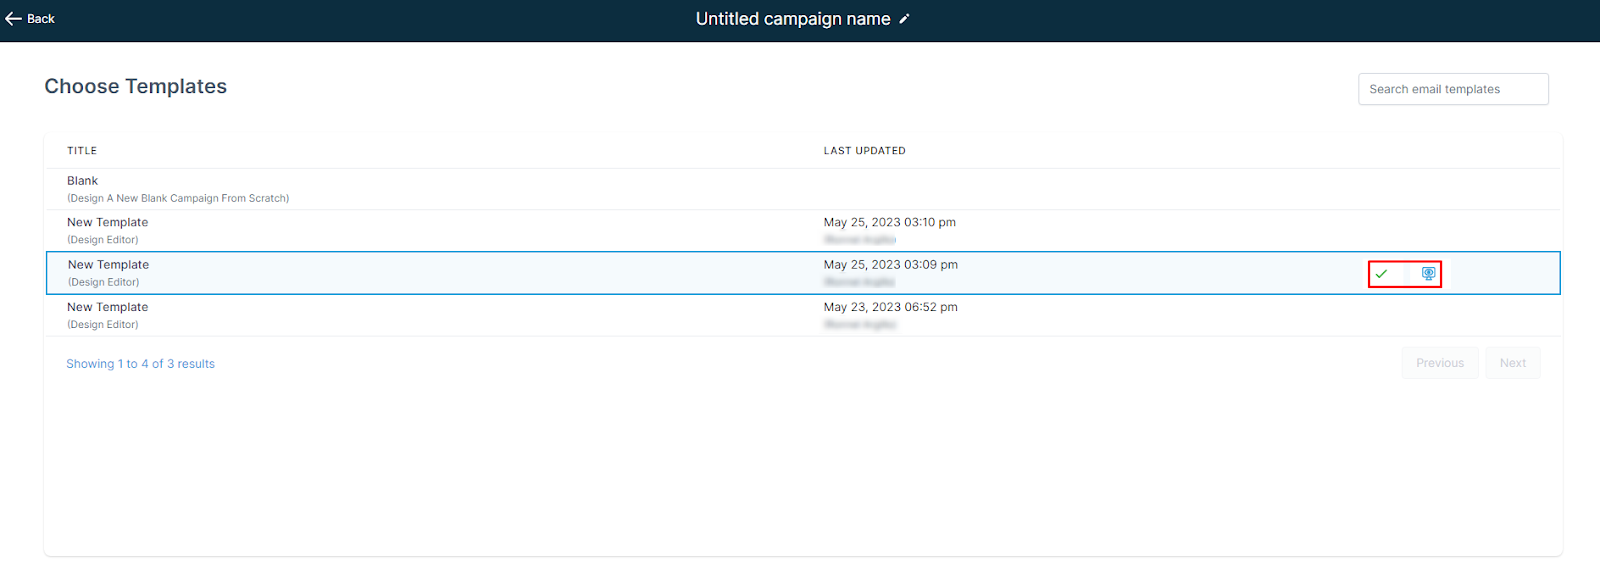Preview template with the monitor eye icon

pyautogui.click(x=1428, y=274)
